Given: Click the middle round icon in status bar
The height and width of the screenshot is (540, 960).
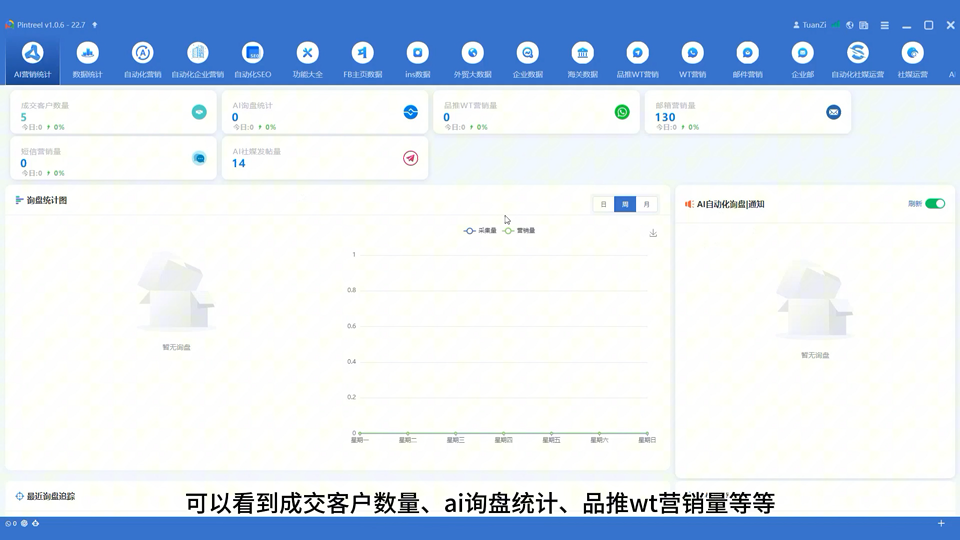Looking at the screenshot, I should 24,523.
